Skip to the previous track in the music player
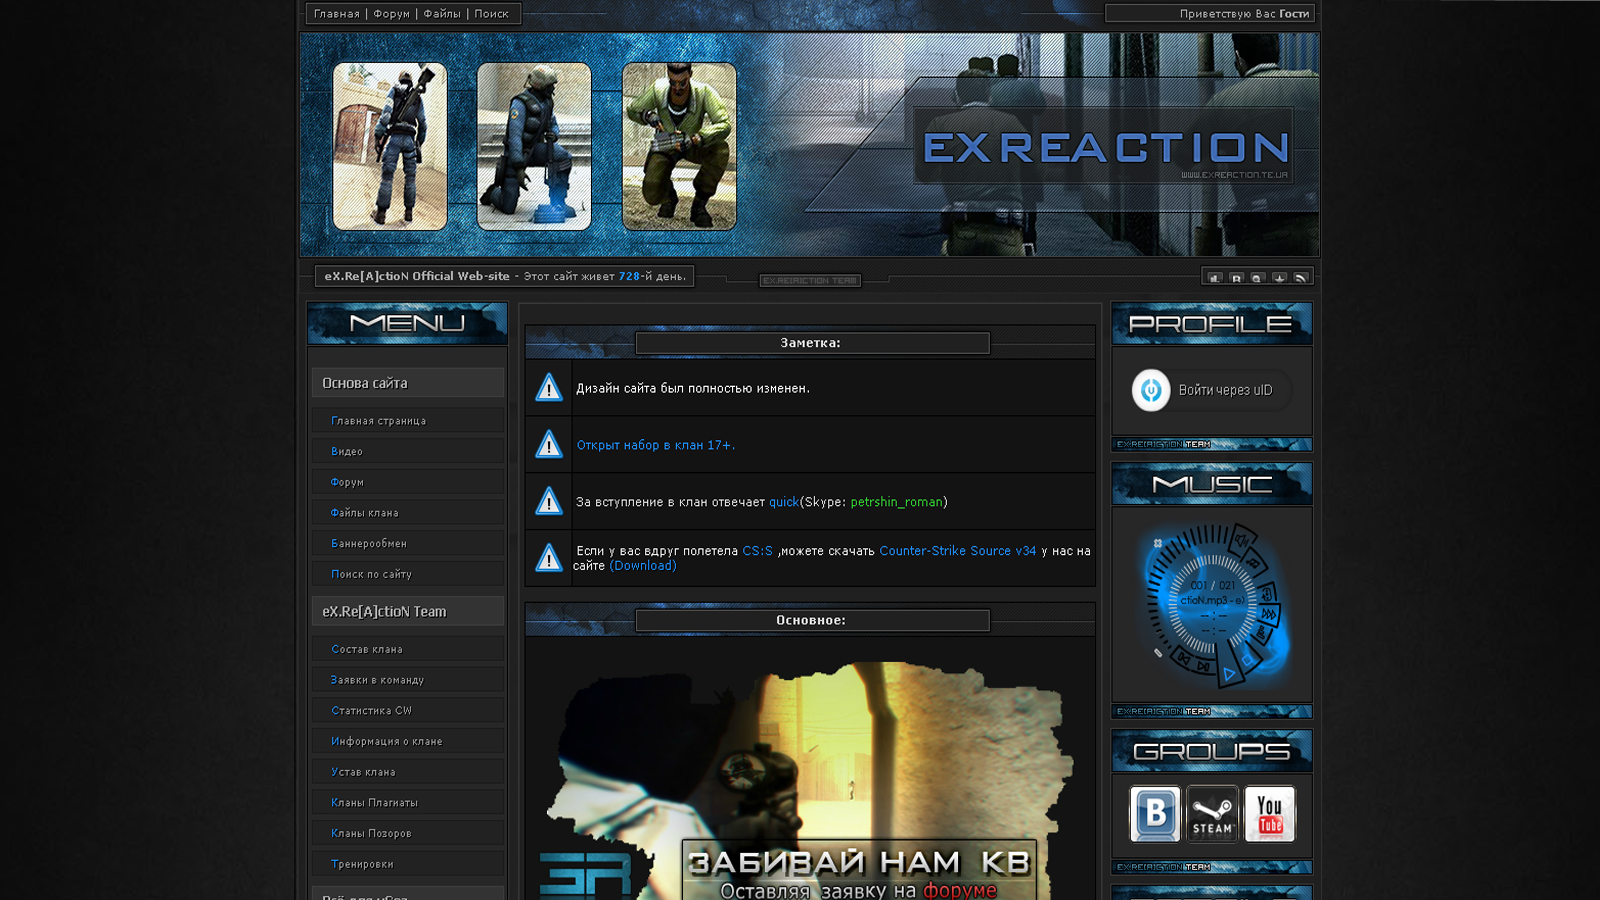The height and width of the screenshot is (900, 1600). coord(1183,659)
